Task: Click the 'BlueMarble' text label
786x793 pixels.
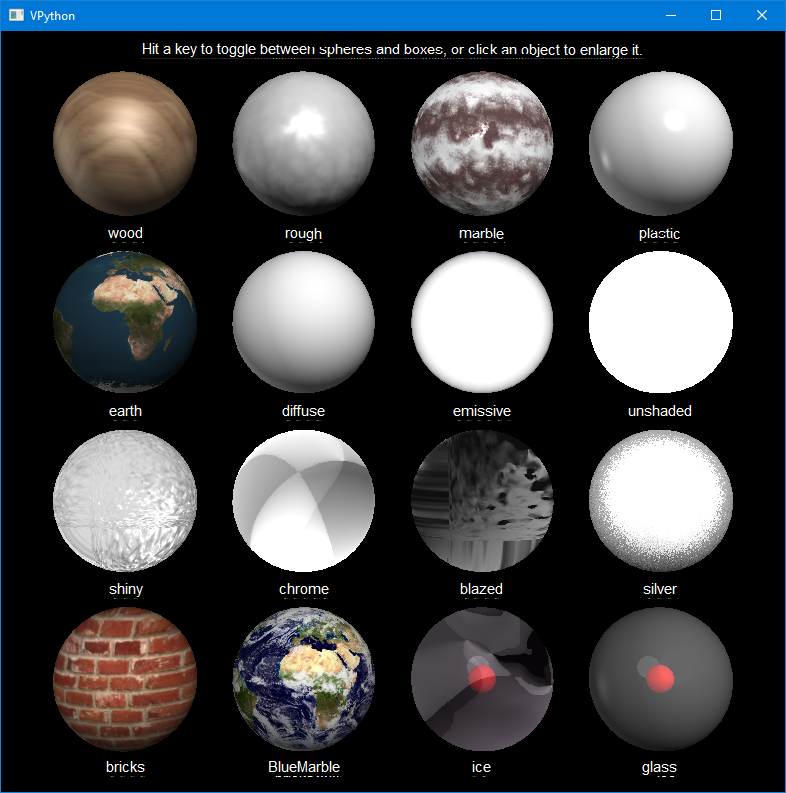Action: (x=304, y=767)
